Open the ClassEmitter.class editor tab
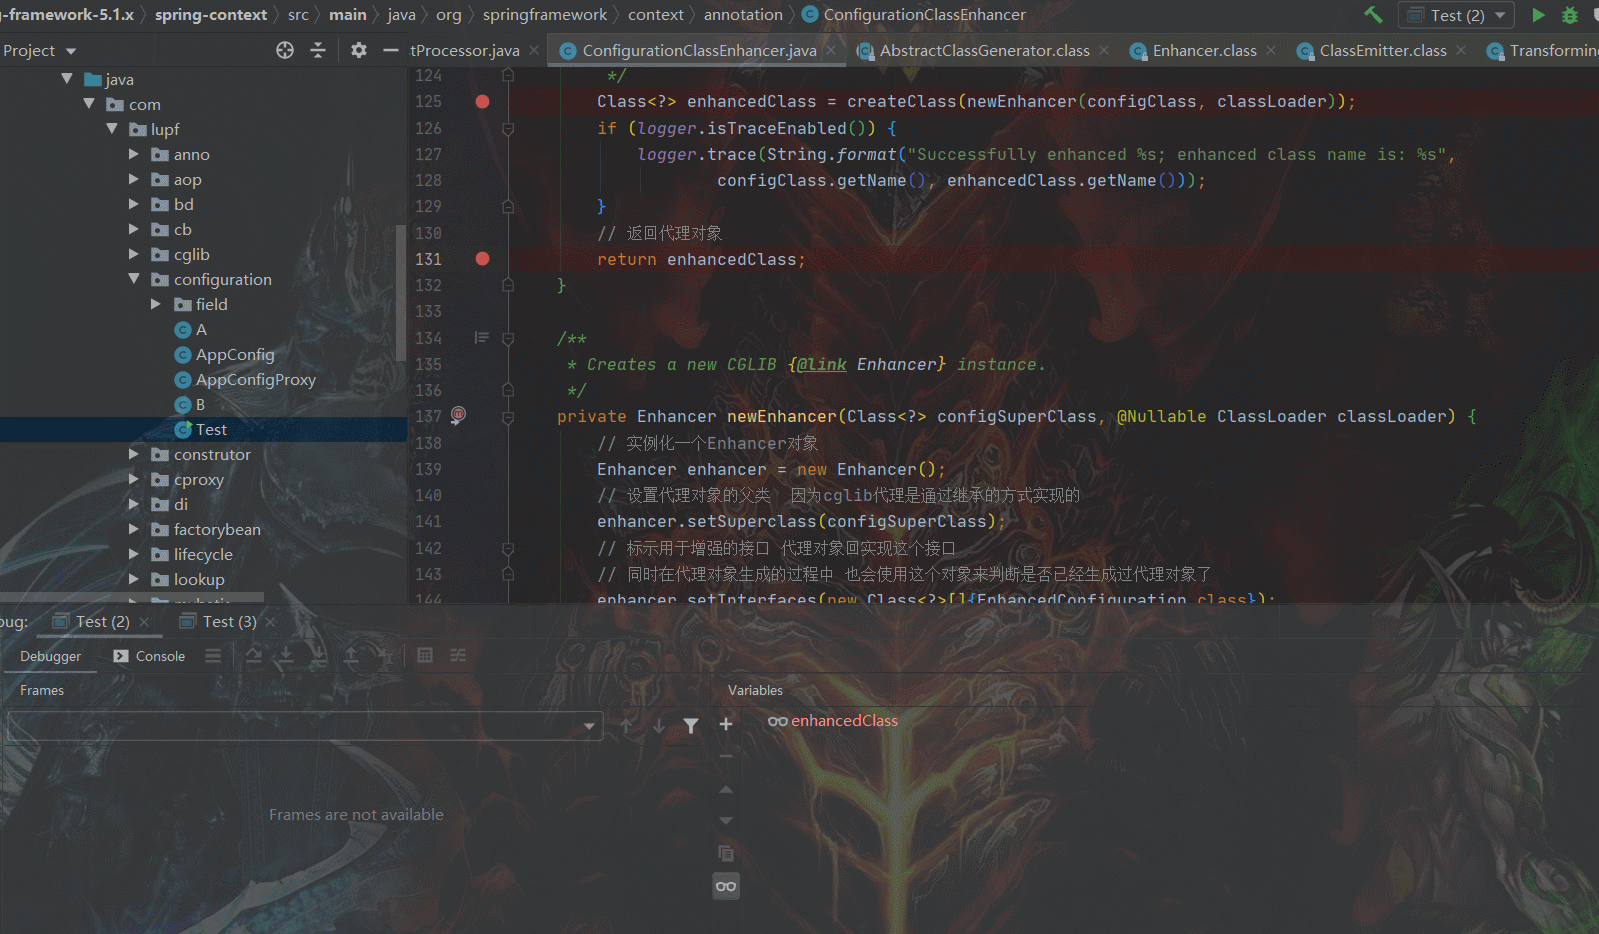The image size is (1599, 934). (x=1382, y=50)
